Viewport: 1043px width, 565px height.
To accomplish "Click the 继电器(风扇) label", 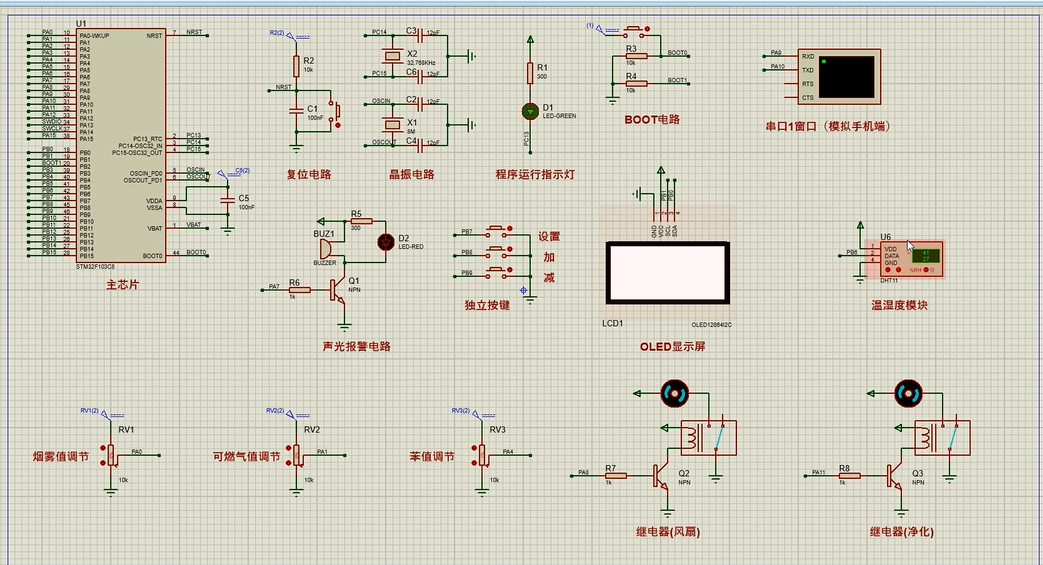I will click(668, 532).
